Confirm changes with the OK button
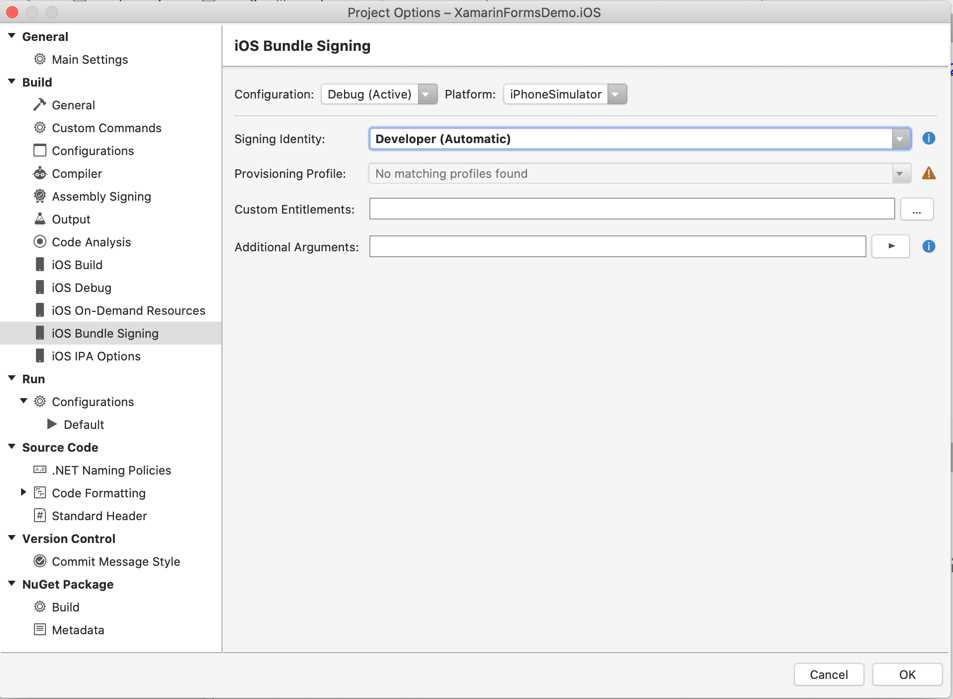The image size is (953, 699). click(x=906, y=674)
